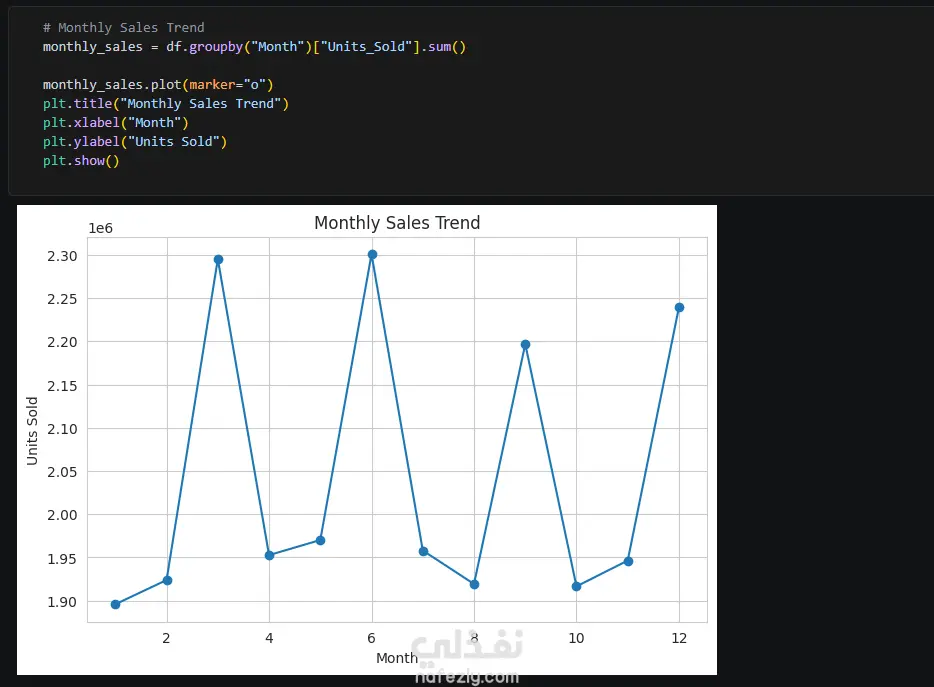Click the 2.10 tick label on the y-axis
This screenshot has width=934, height=687.
(62, 429)
